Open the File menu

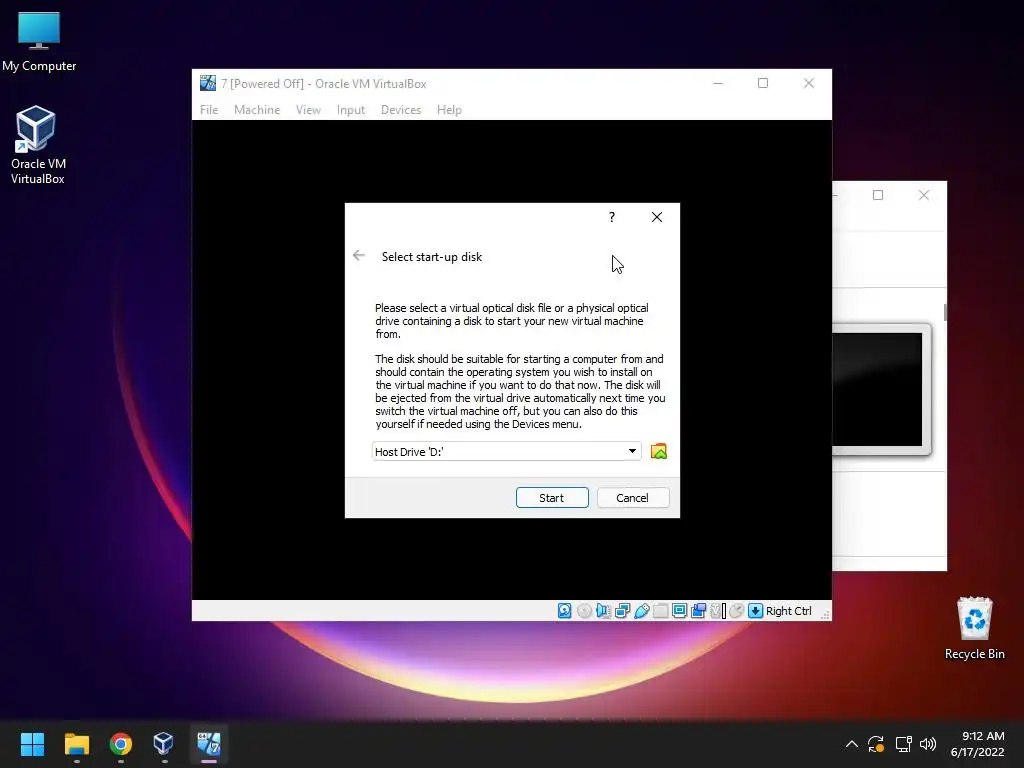coord(209,110)
